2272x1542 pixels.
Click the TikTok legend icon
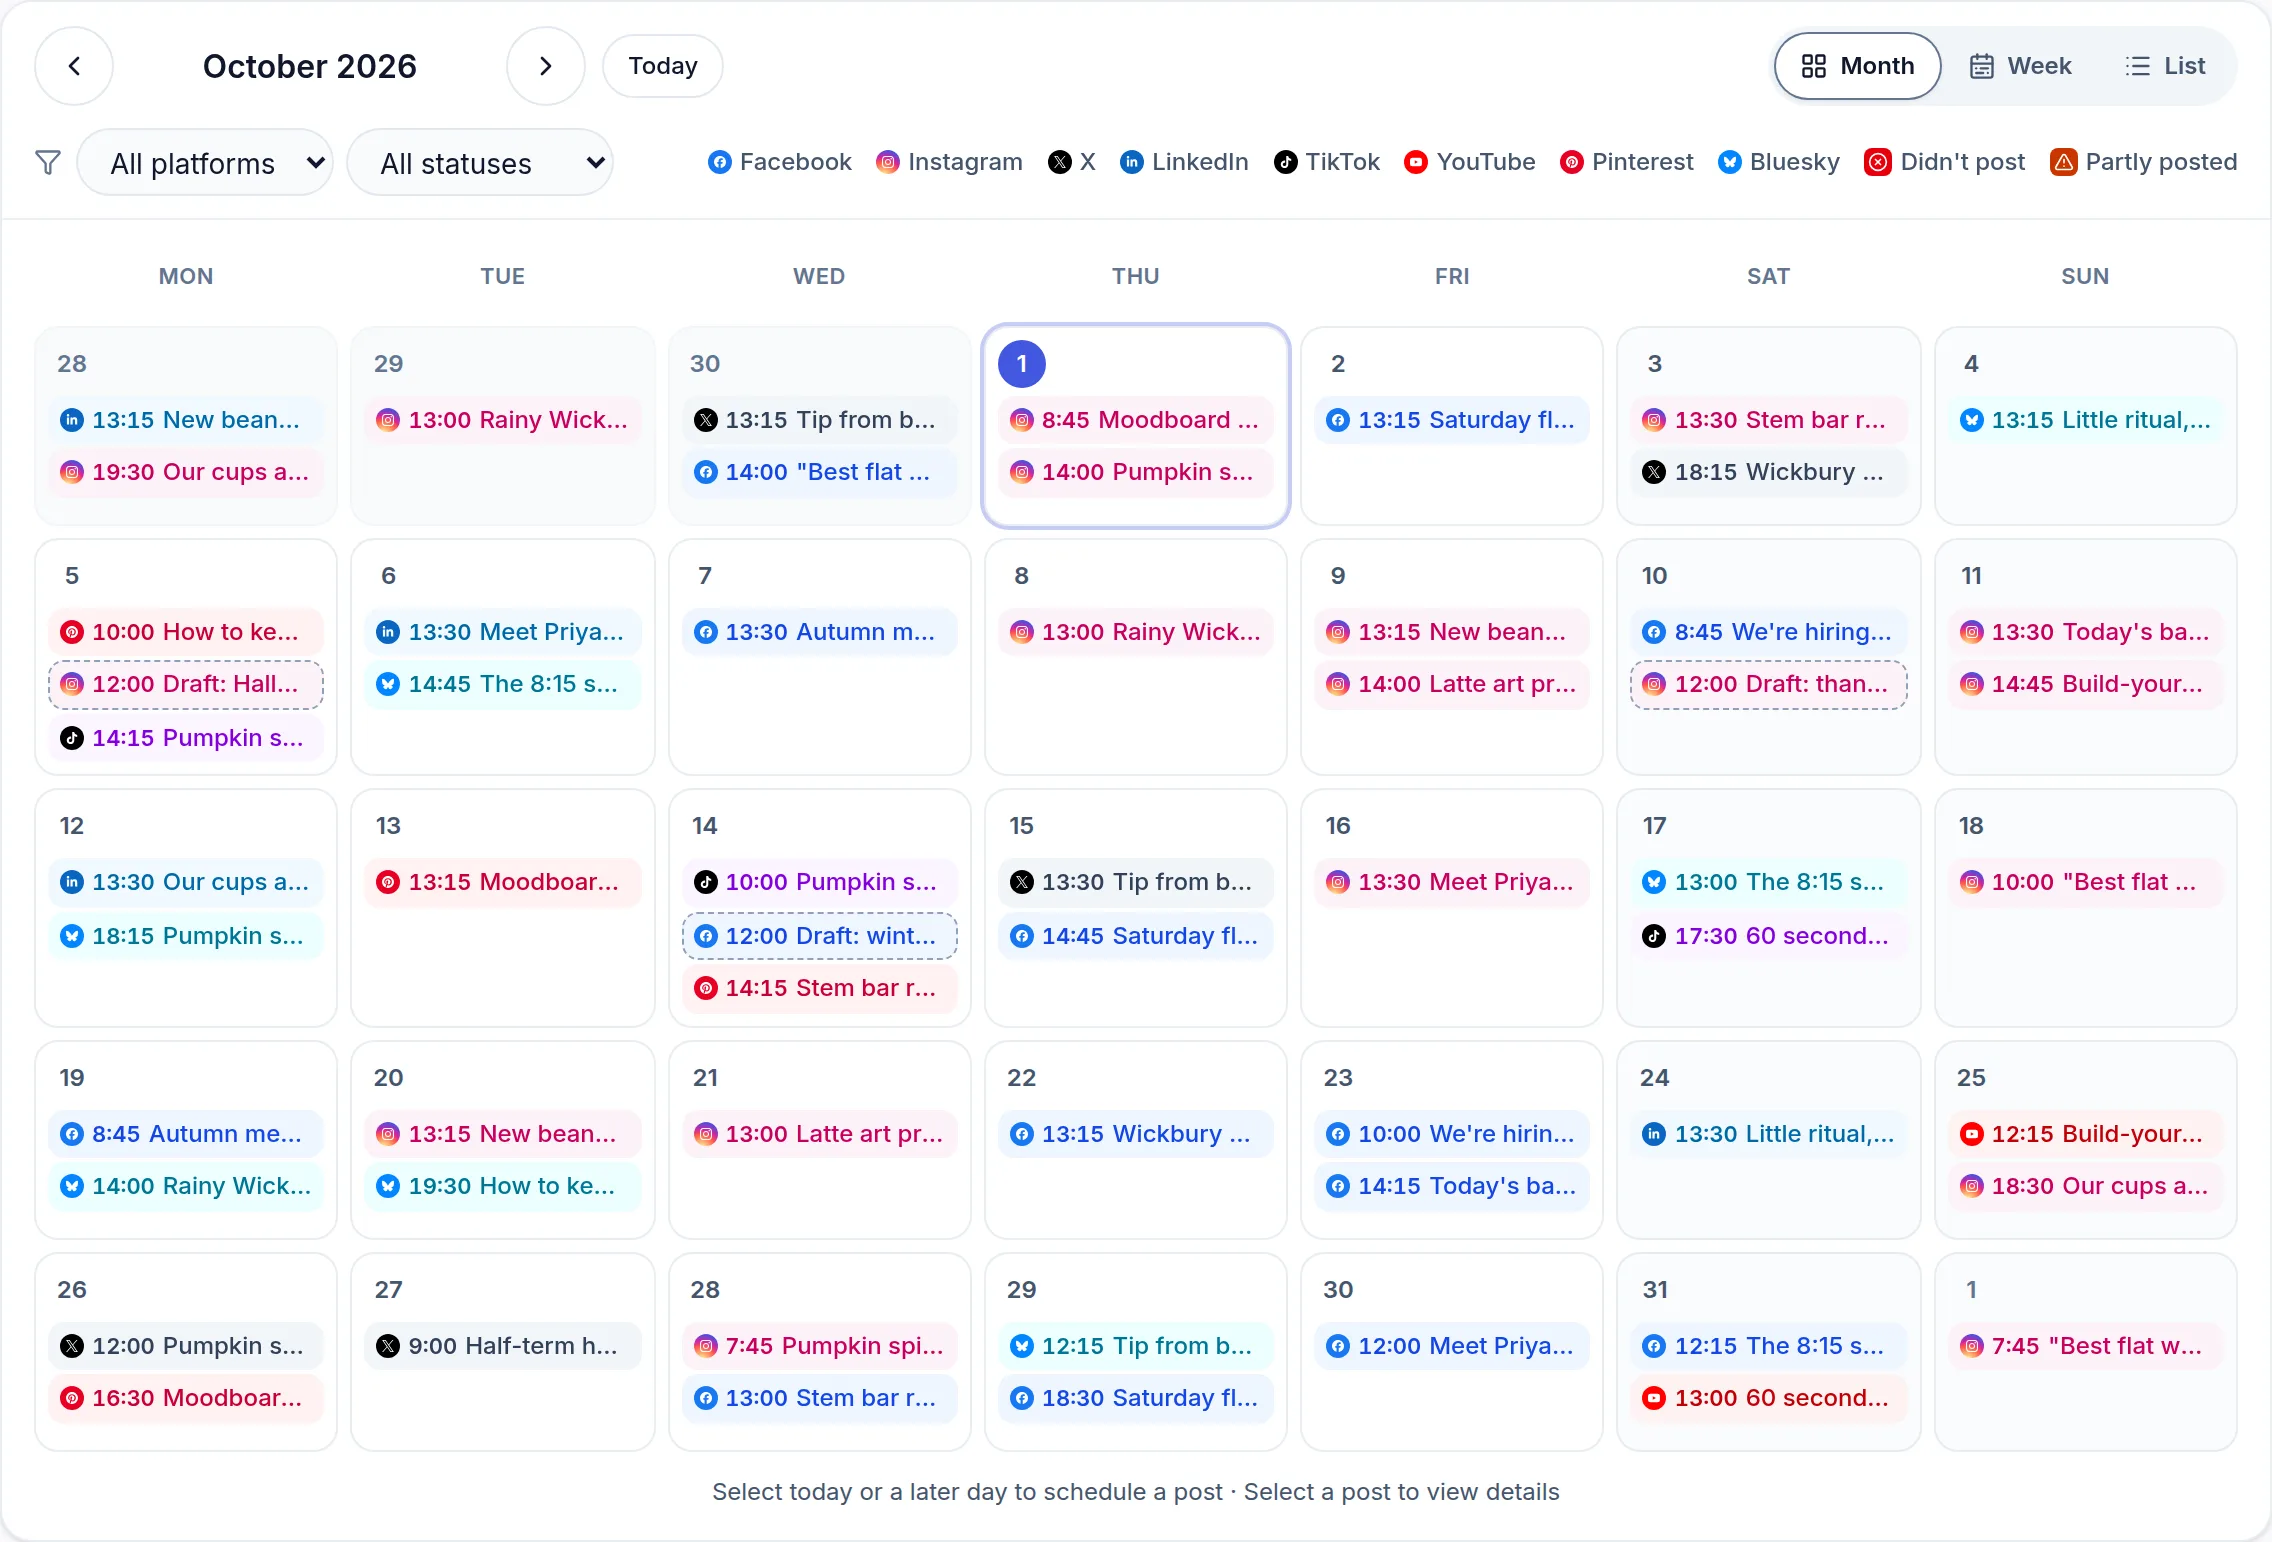click(1285, 162)
